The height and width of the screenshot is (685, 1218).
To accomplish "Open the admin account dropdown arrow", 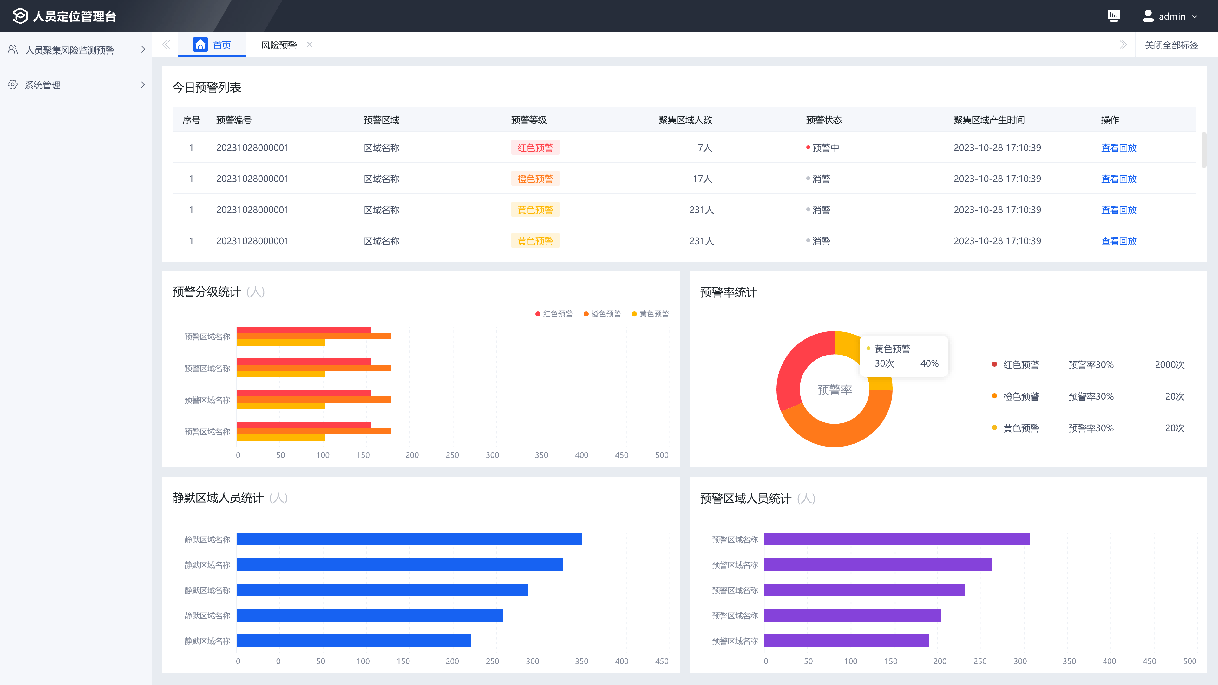I will 1195,17.
